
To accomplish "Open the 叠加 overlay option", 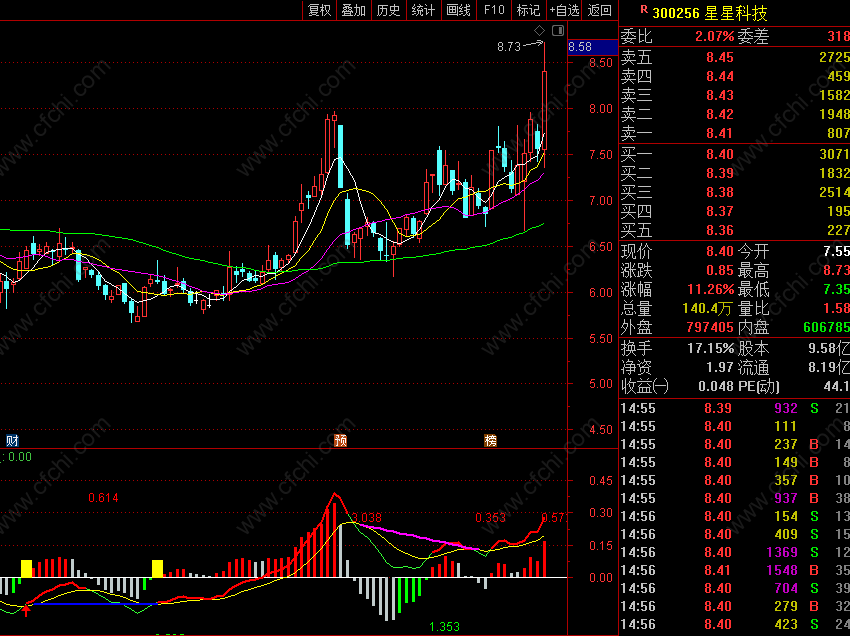I will (x=353, y=10).
